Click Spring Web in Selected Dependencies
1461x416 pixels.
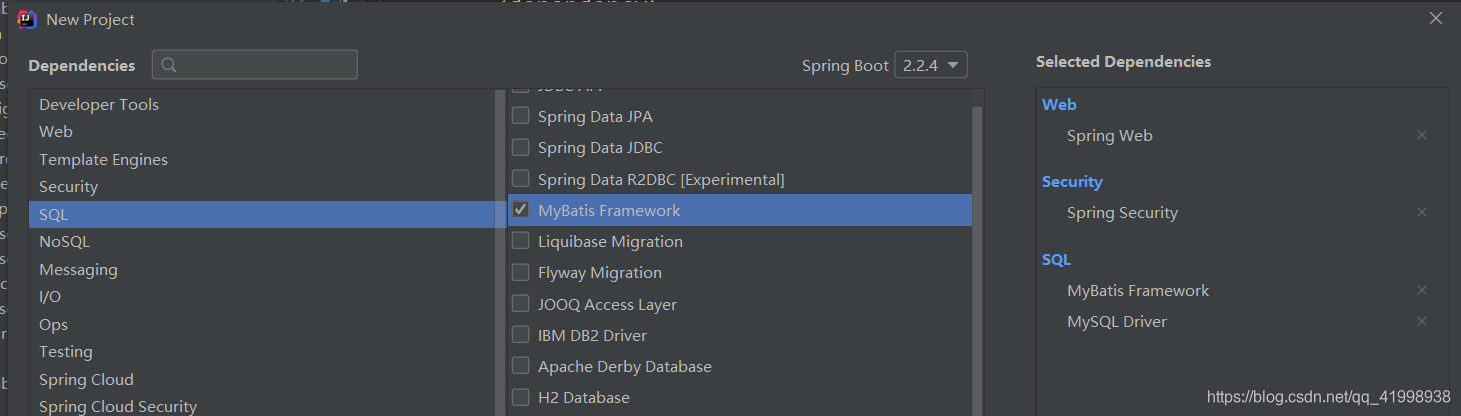click(1110, 135)
